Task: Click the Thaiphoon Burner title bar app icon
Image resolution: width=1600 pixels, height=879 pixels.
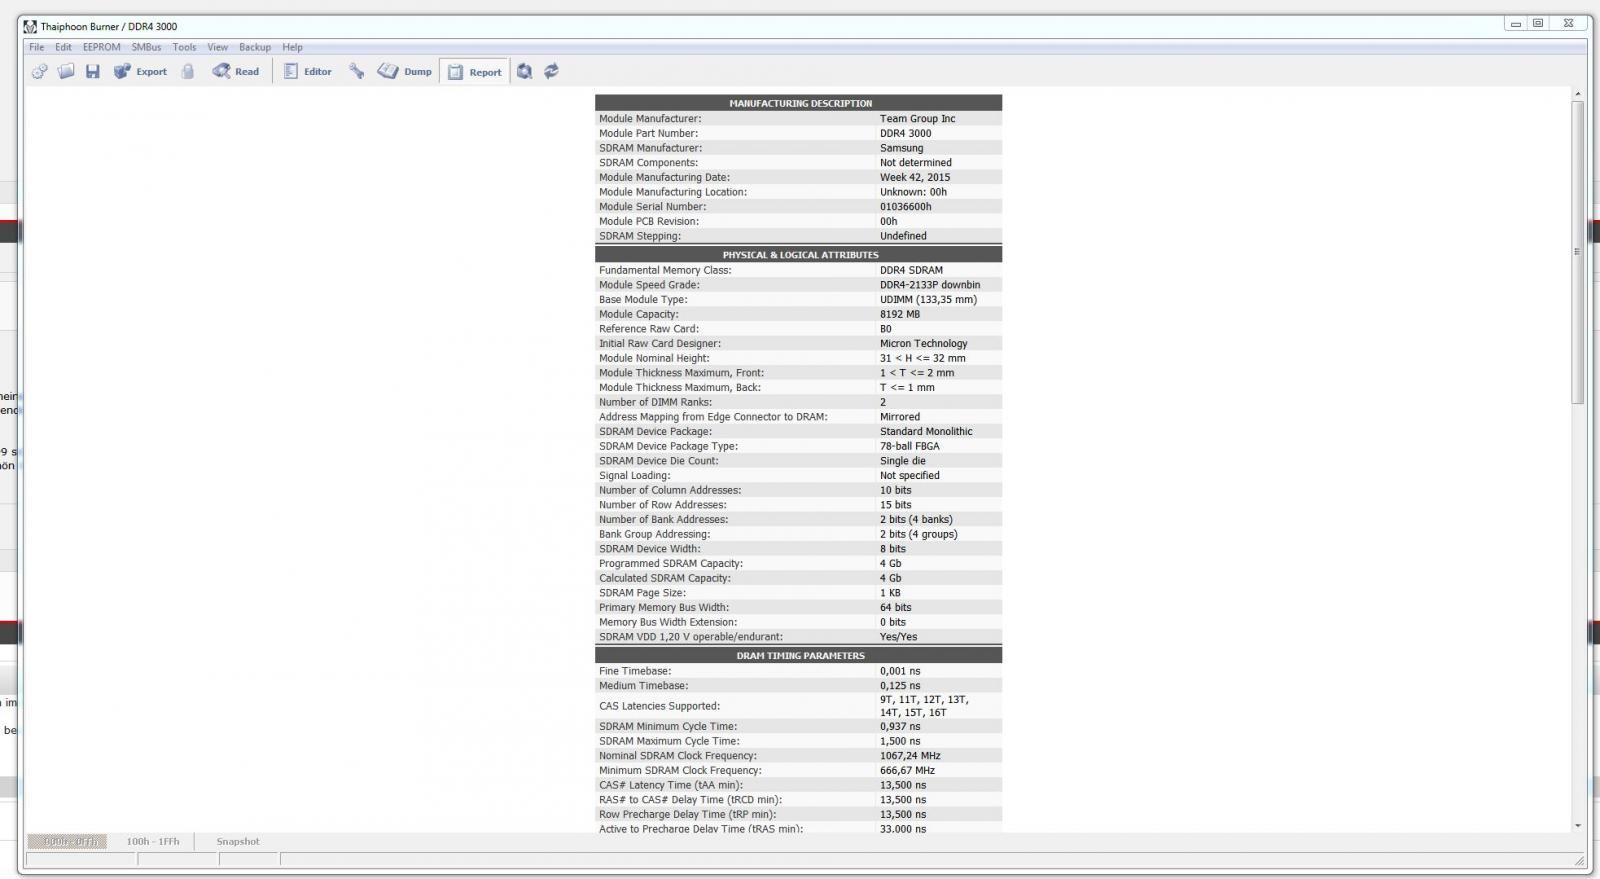Action: 30,26
